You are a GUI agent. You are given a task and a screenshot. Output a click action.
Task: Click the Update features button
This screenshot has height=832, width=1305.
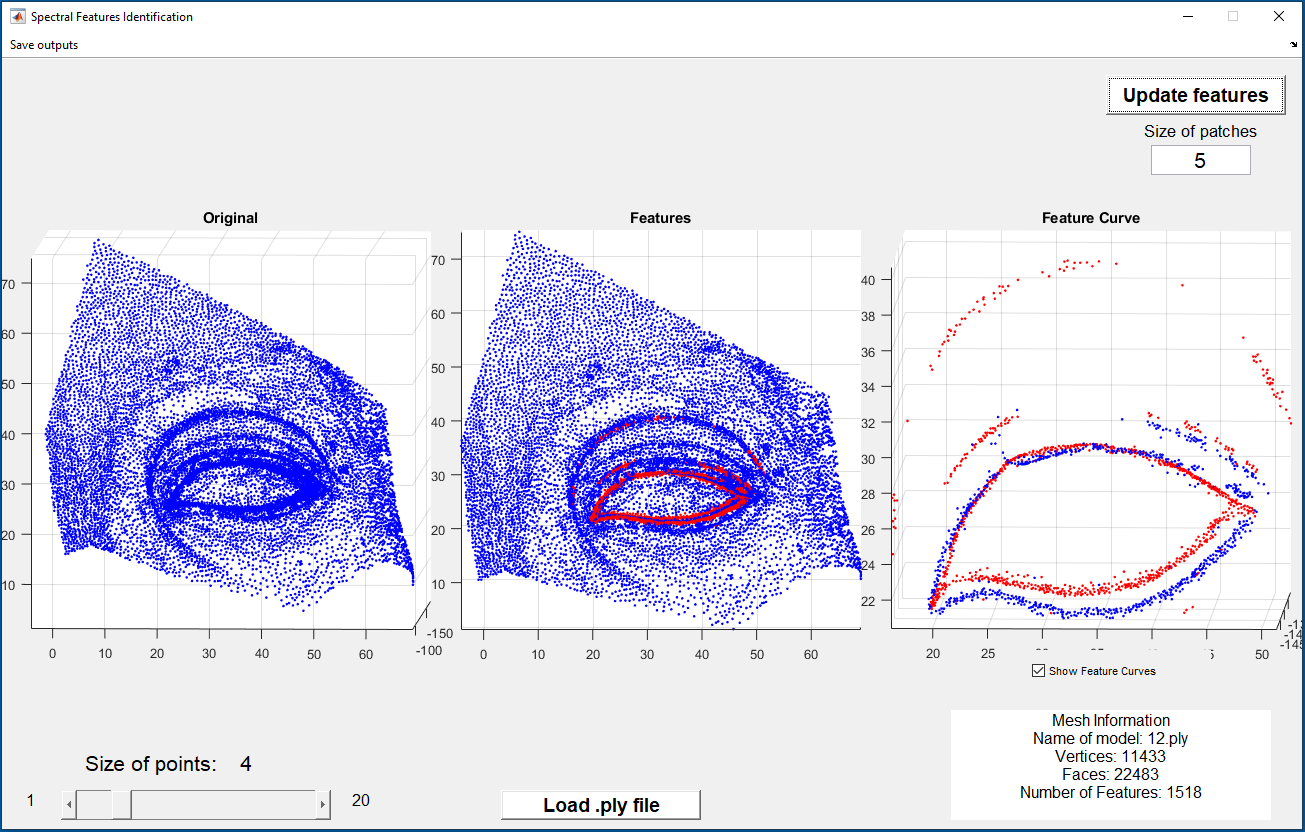1195,95
